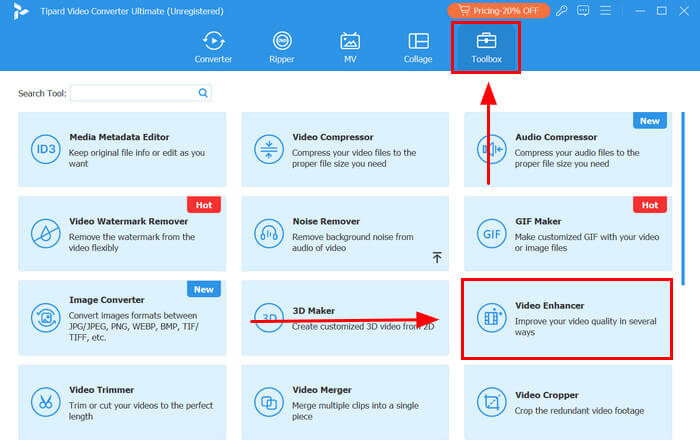Click the Tipard app logo
This screenshot has width=700, height=447.
[x=20, y=11]
